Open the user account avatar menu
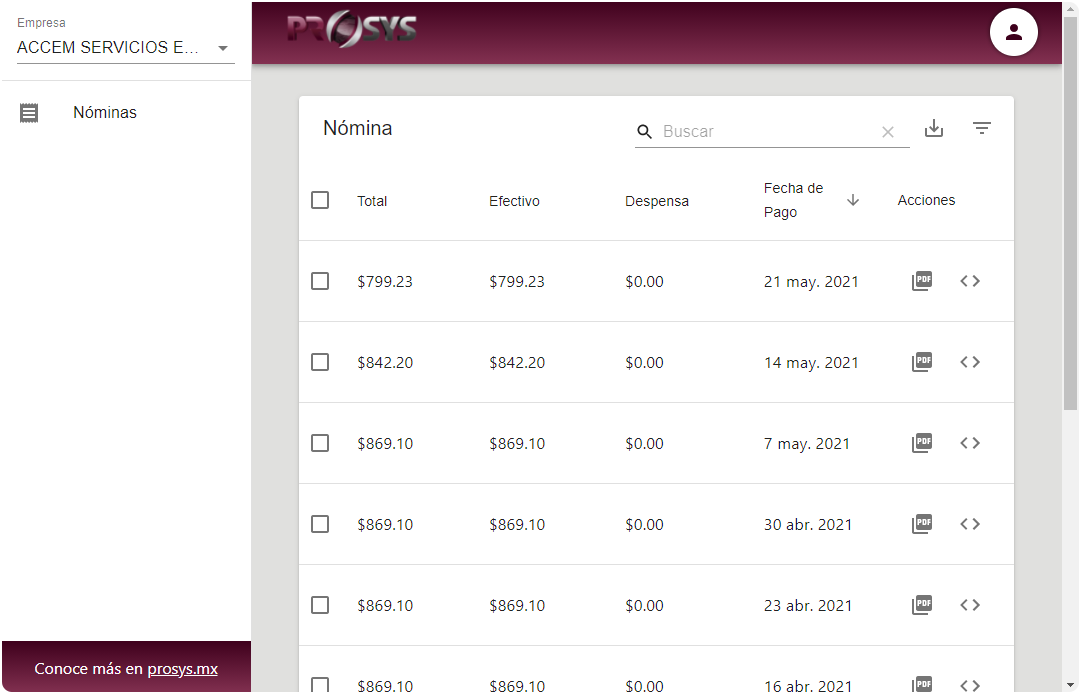Viewport: 1080px width, 695px height. 1014,32
